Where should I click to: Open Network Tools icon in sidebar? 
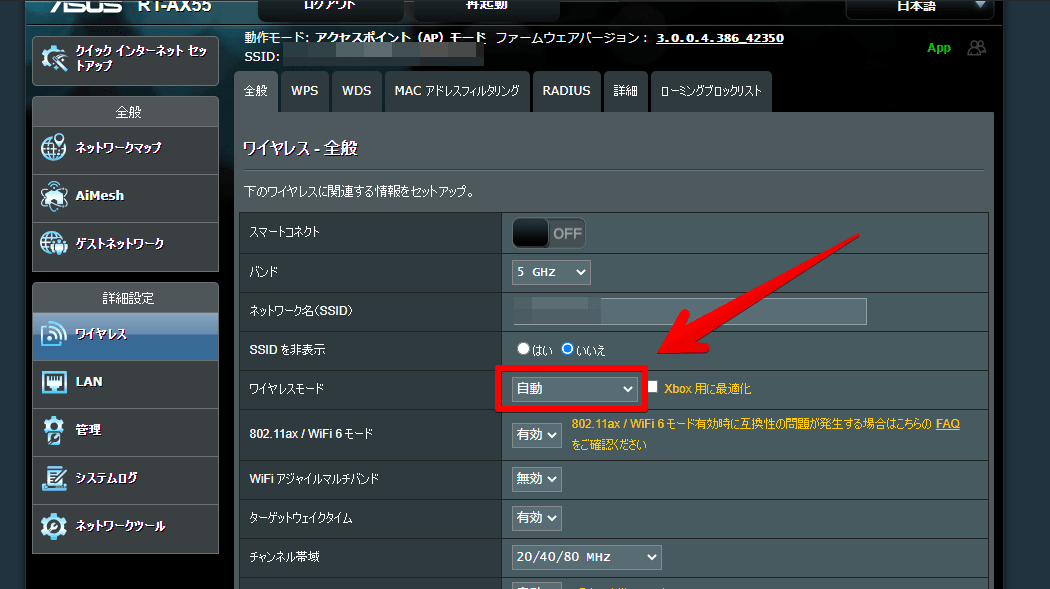coord(54,526)
